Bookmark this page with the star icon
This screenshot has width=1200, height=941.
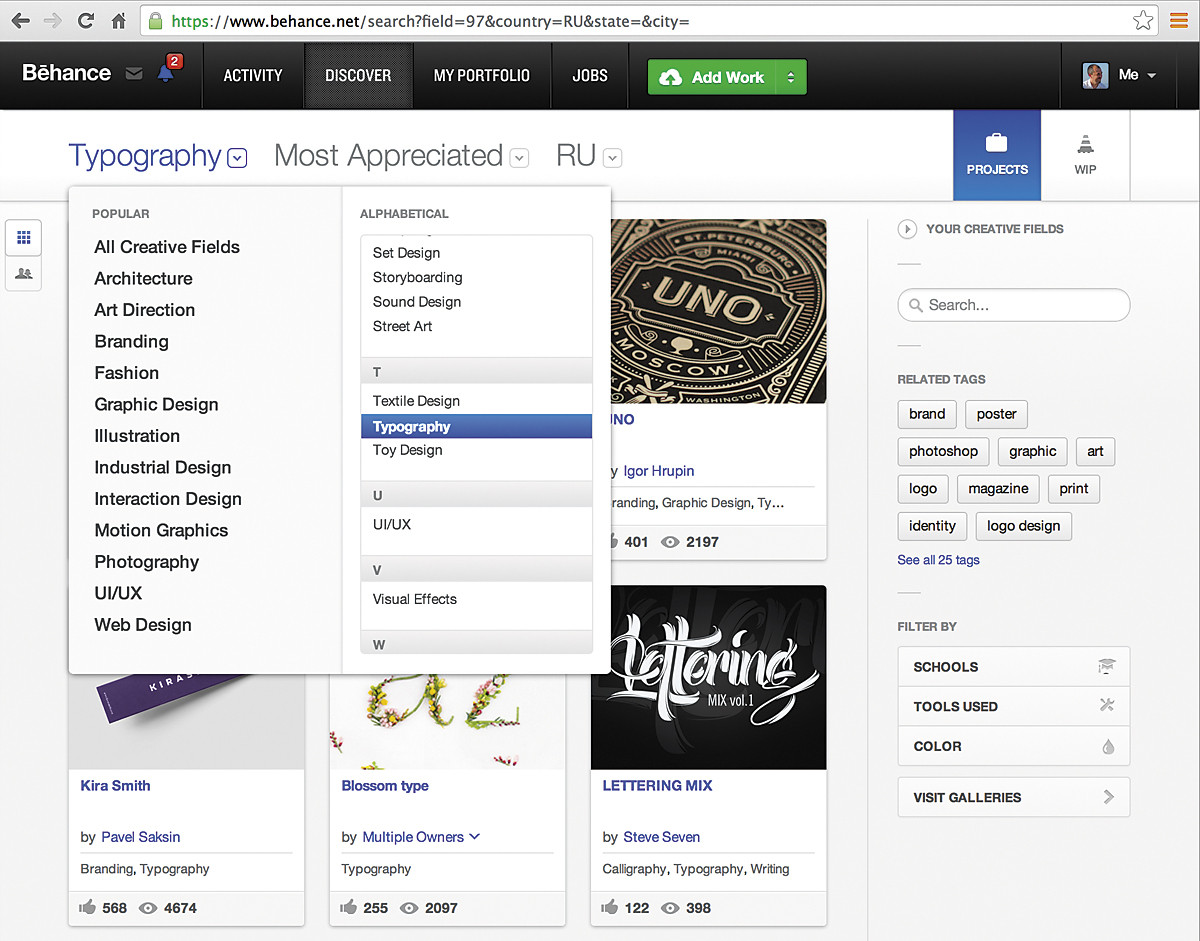[x=1142, y=21]
